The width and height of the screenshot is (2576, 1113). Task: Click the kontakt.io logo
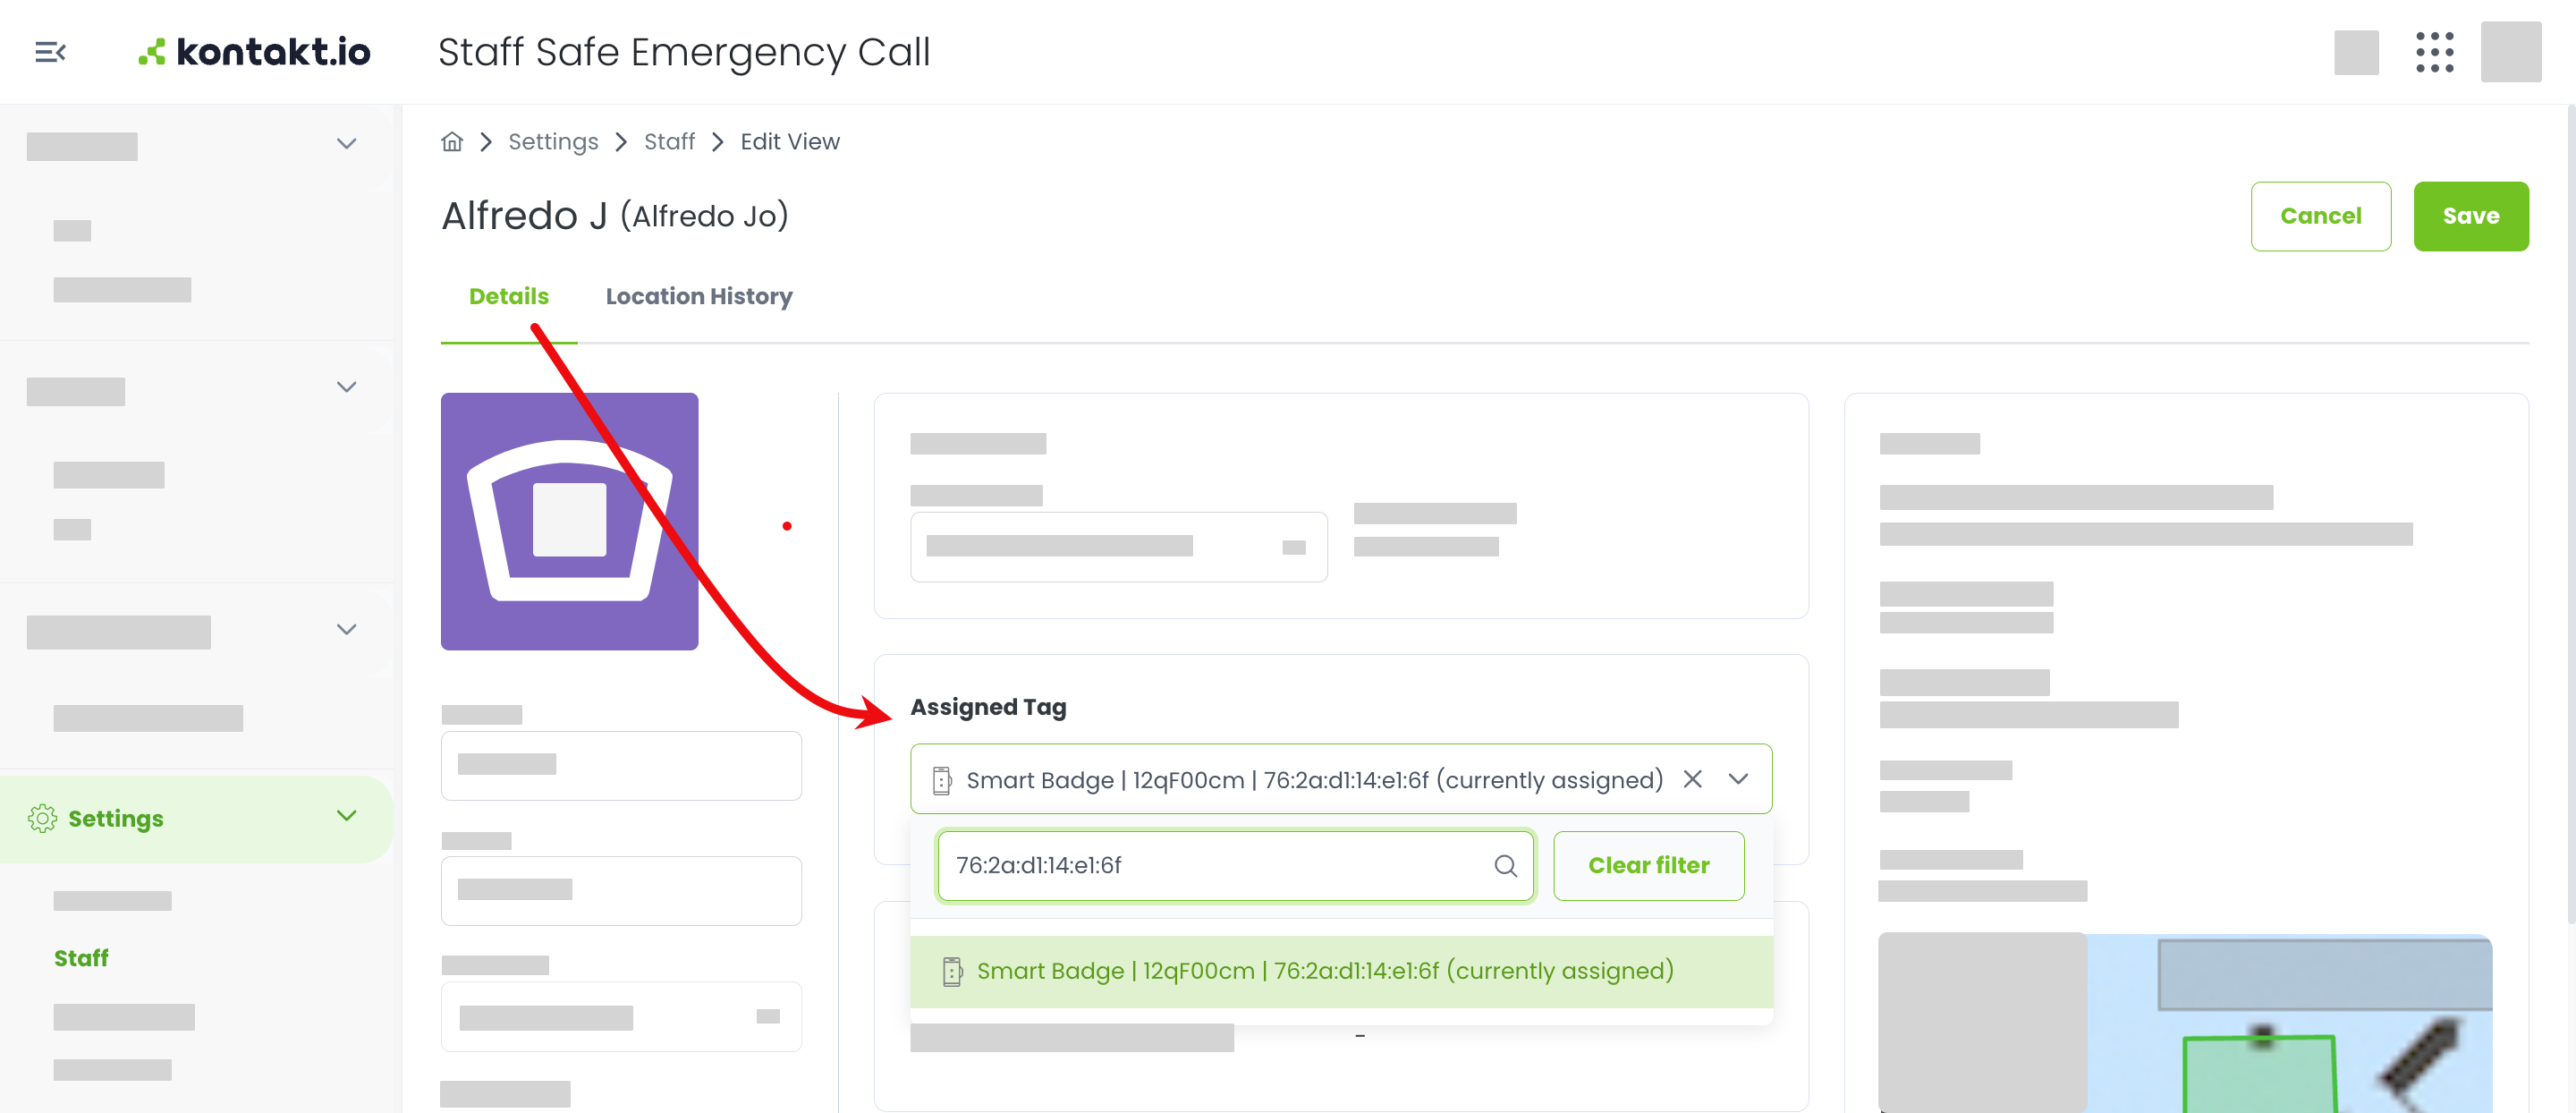tap(254, 52)
